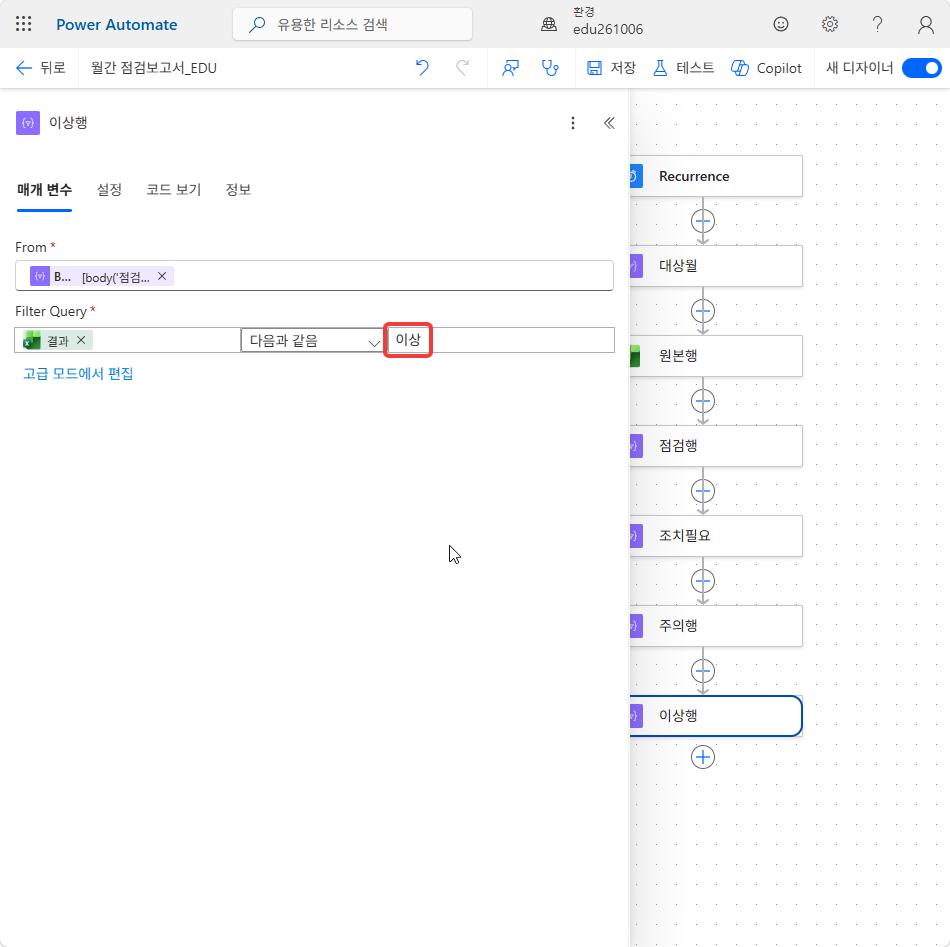The width and height of the screenshot is (950, 947).
Task: Click the purple icon on From token
Action: click(x=40, y=276)
